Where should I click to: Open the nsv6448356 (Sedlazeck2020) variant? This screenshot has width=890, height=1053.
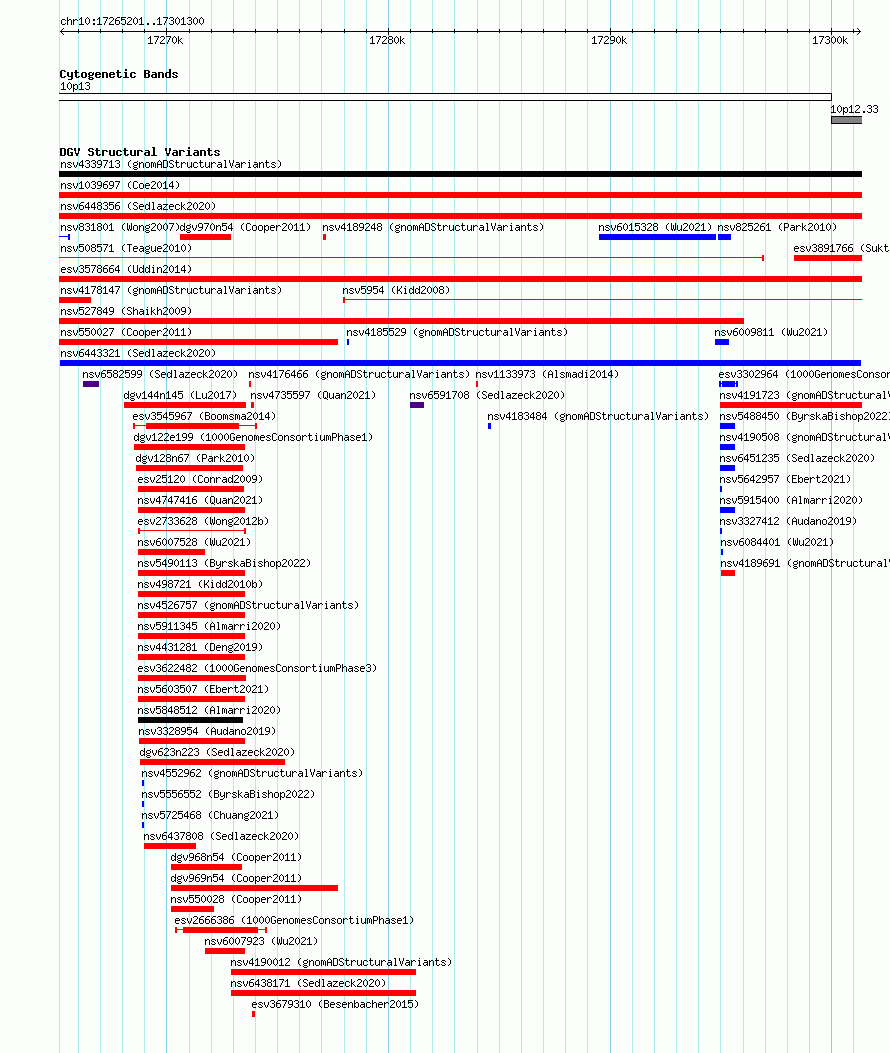point(138,206)
